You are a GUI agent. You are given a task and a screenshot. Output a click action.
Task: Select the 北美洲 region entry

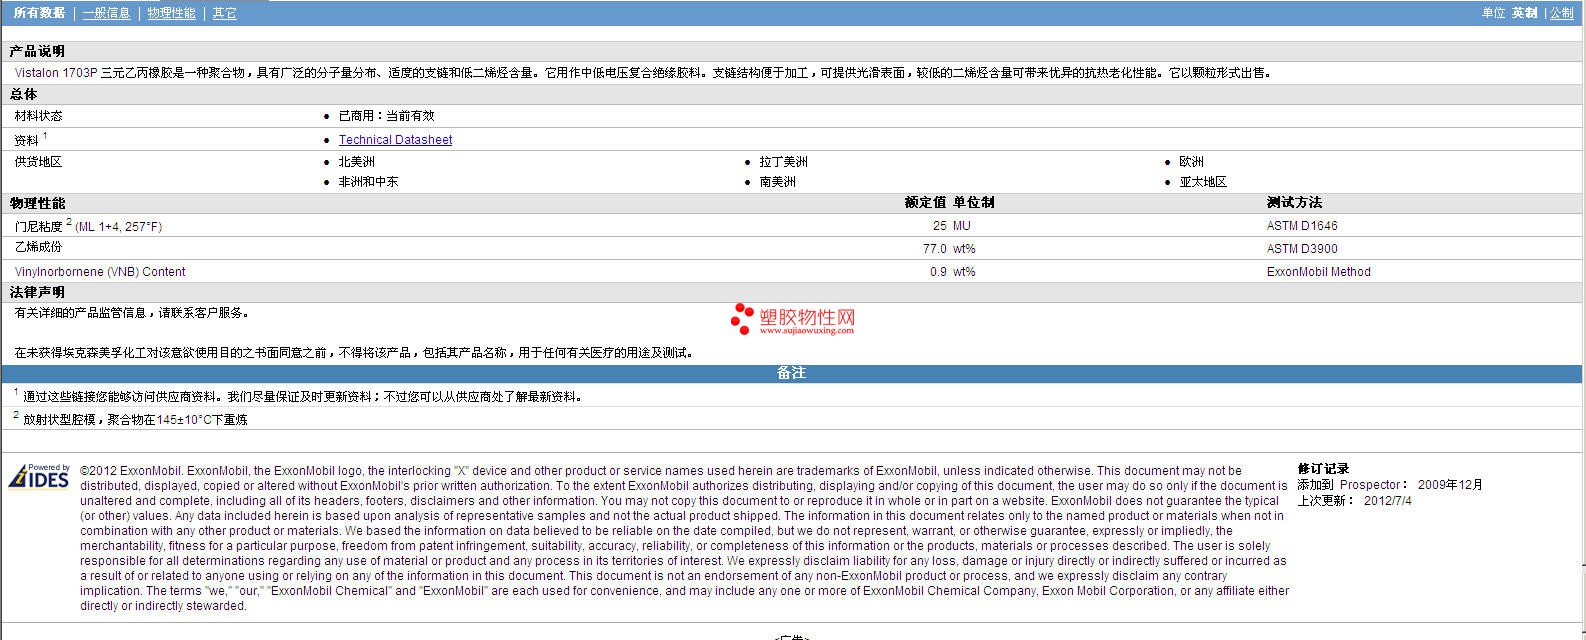tap(356, 162)
